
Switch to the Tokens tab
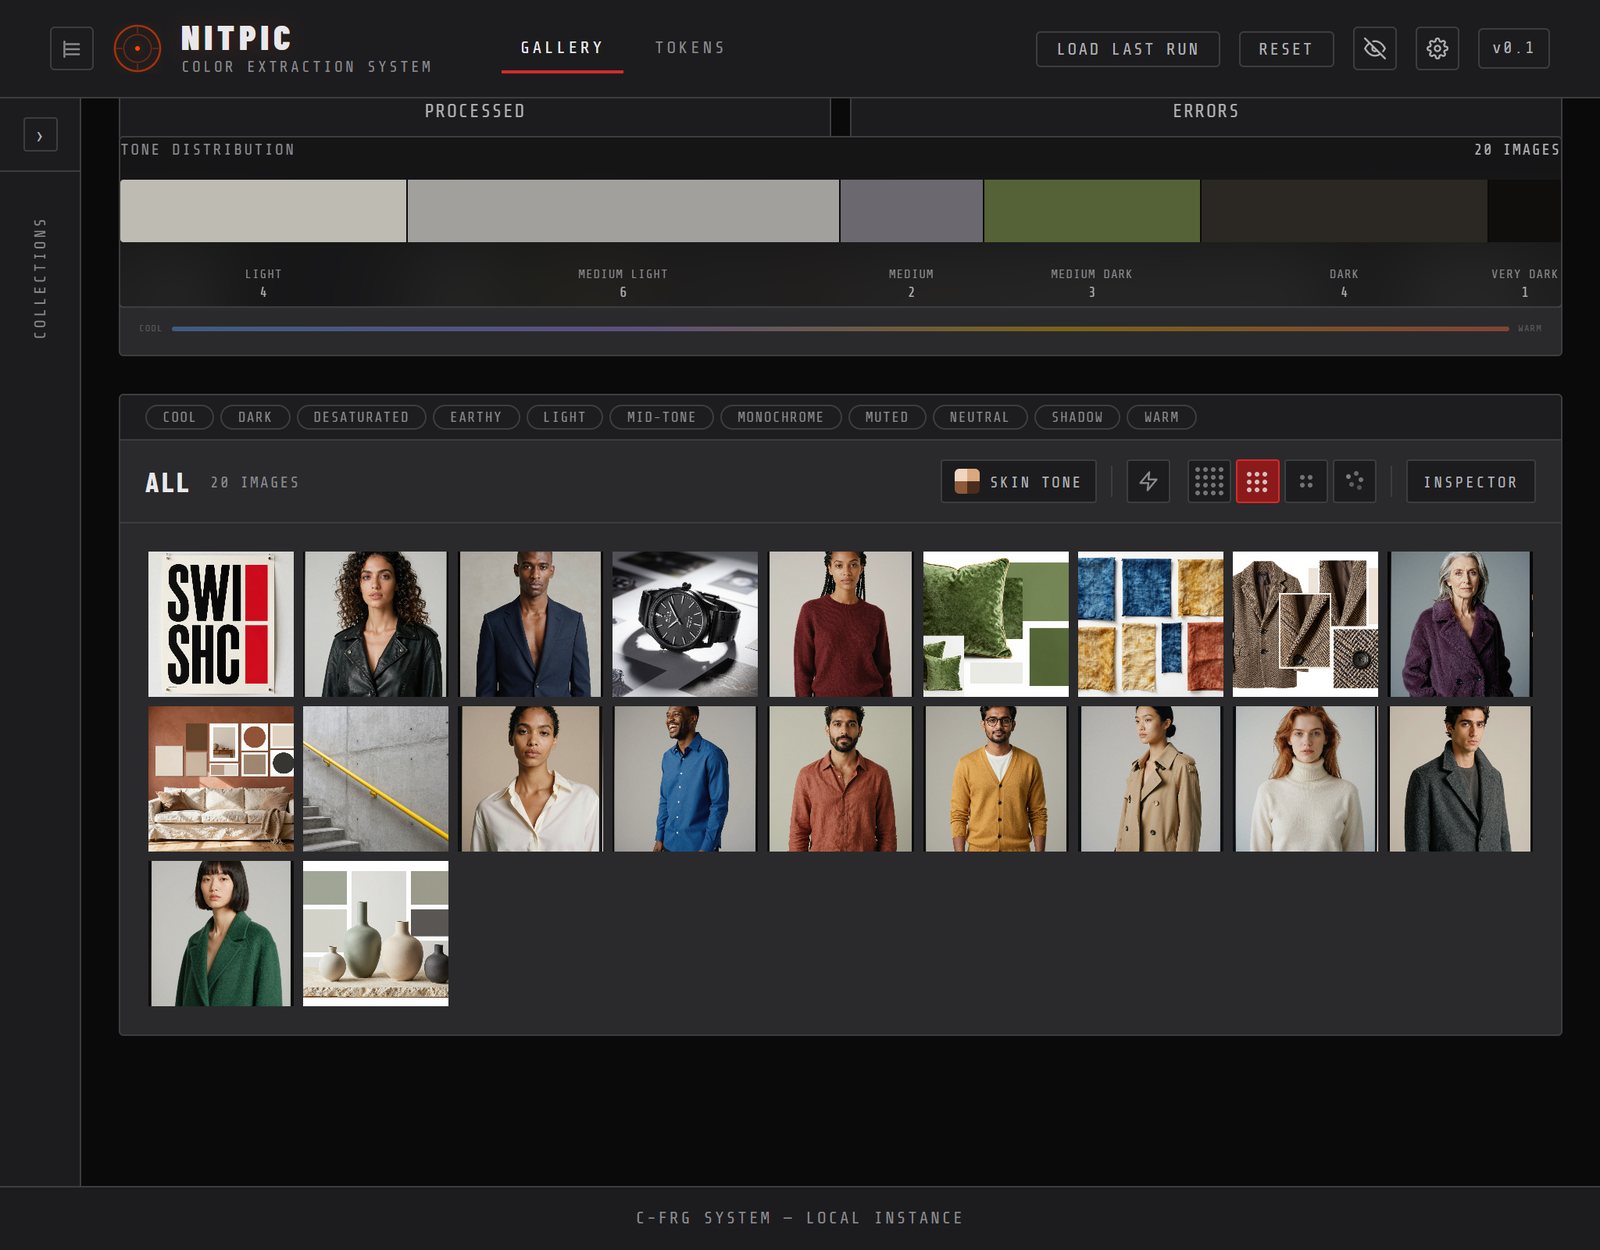[x=690, y=48]
